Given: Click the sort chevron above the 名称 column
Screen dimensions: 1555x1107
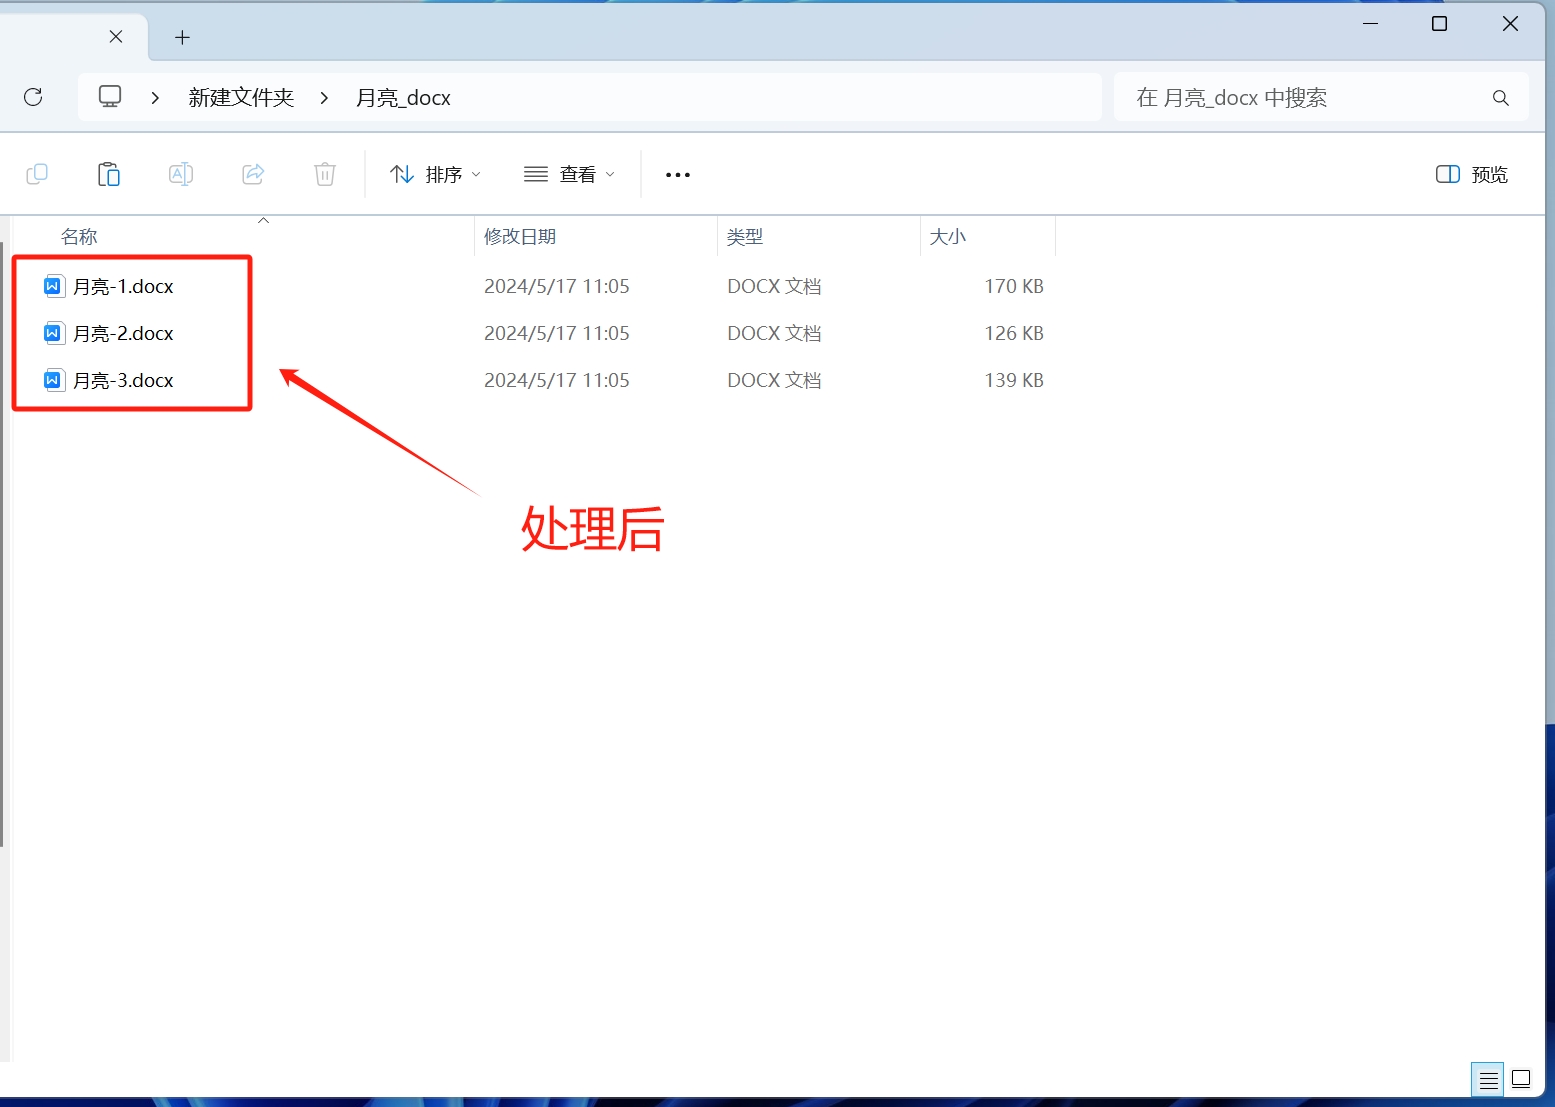Looking at the screenshot, I should point(263,219).
